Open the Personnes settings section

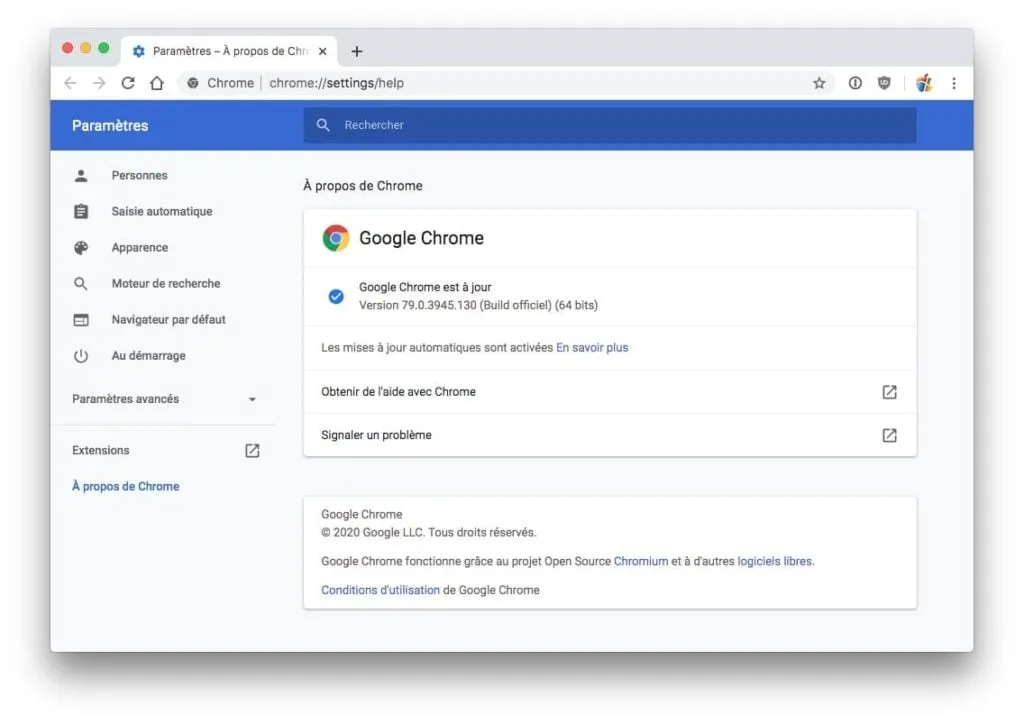[139, 175]
